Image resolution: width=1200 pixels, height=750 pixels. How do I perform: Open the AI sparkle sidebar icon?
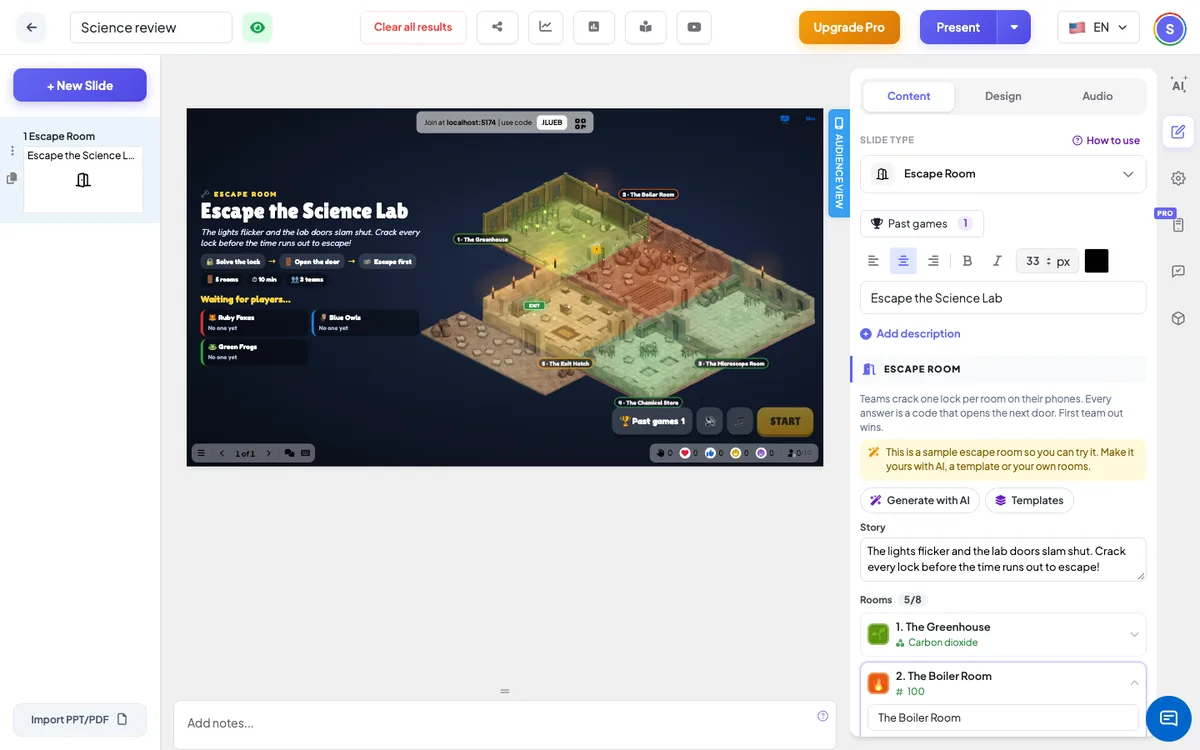(x=1178, y=85)
